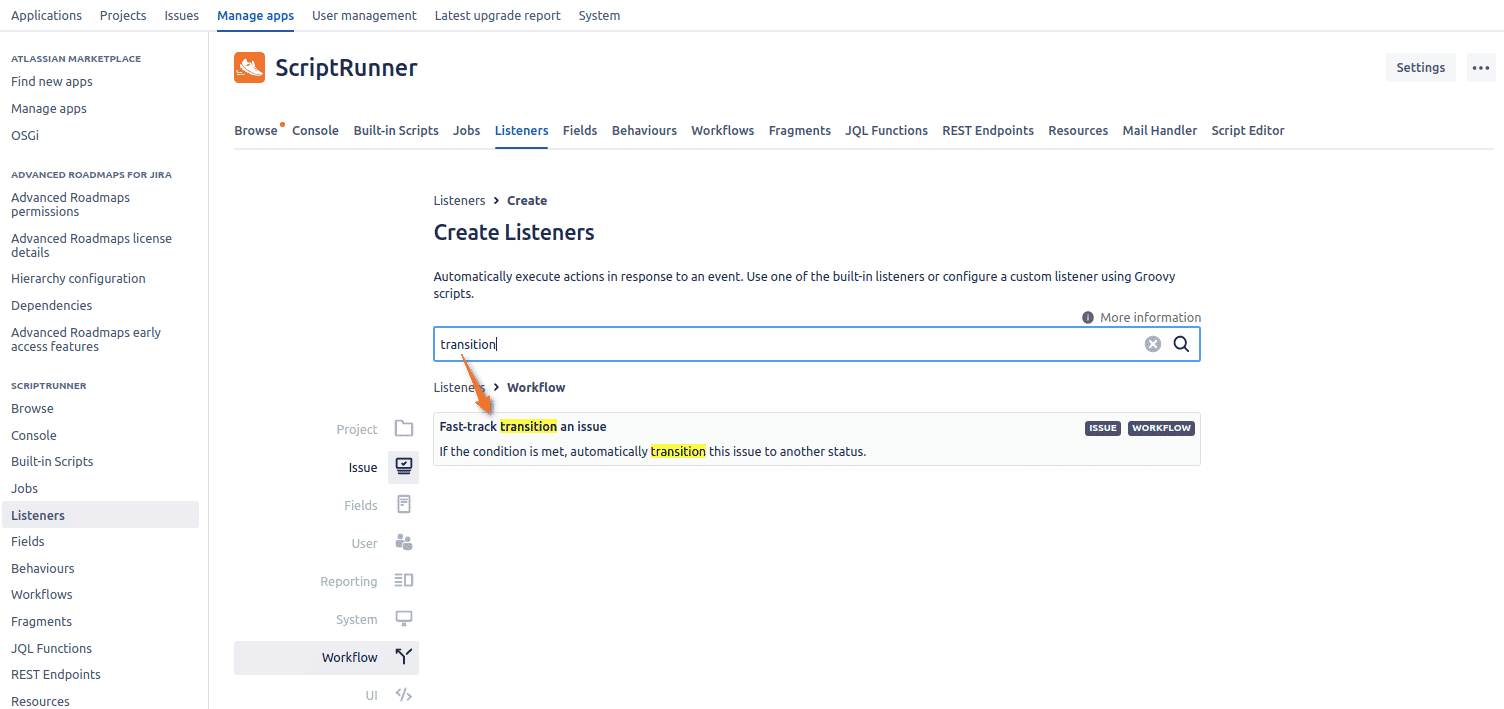The width and height of the screenshot is (1504, 709).
Task: Open the Projects top menu
Action: click(123, 16)
